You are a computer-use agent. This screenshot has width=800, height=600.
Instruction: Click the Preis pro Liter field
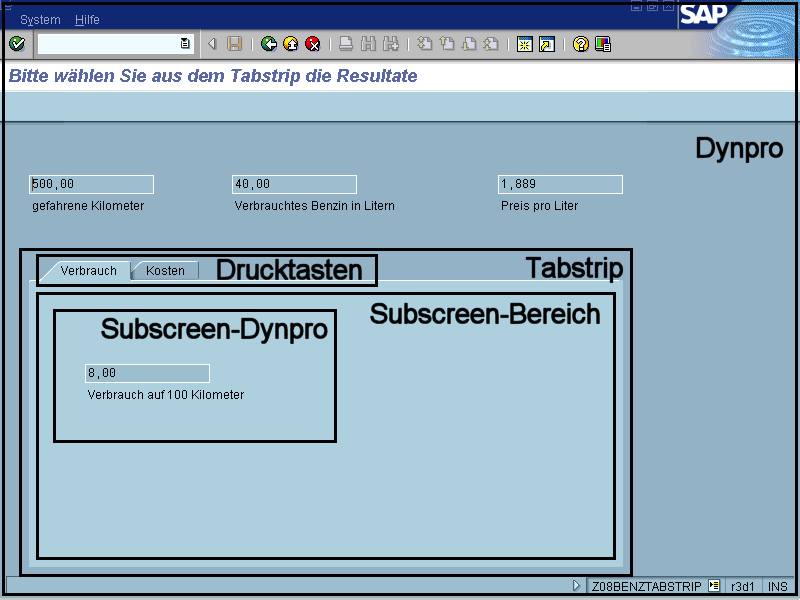click(560, 184)
